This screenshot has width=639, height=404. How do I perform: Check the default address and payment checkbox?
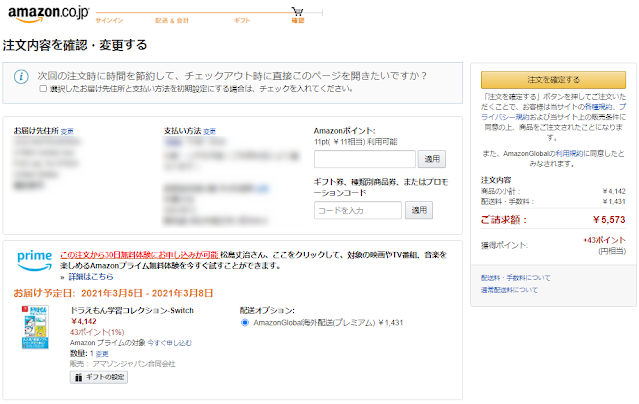[x=43, y=88]
